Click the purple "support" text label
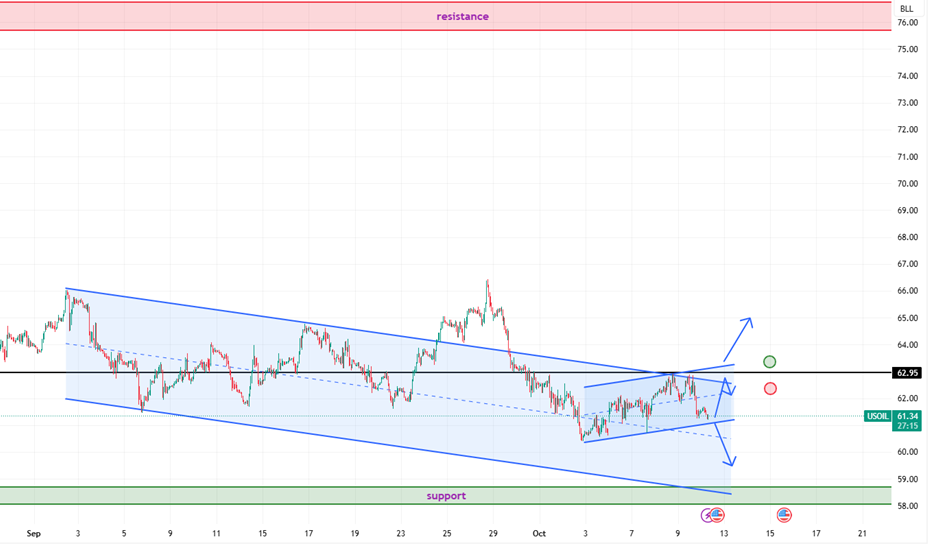Viewport: 934px width, 545px height. tap(445, 496)
